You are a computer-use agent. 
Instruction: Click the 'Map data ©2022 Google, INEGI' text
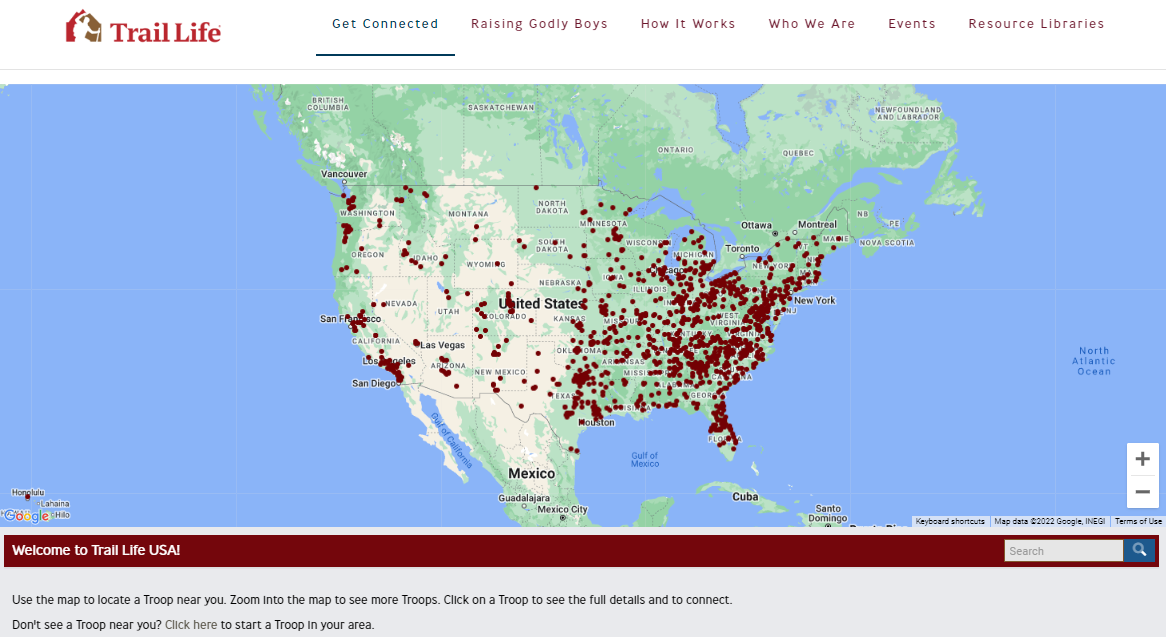[1049, 521]
